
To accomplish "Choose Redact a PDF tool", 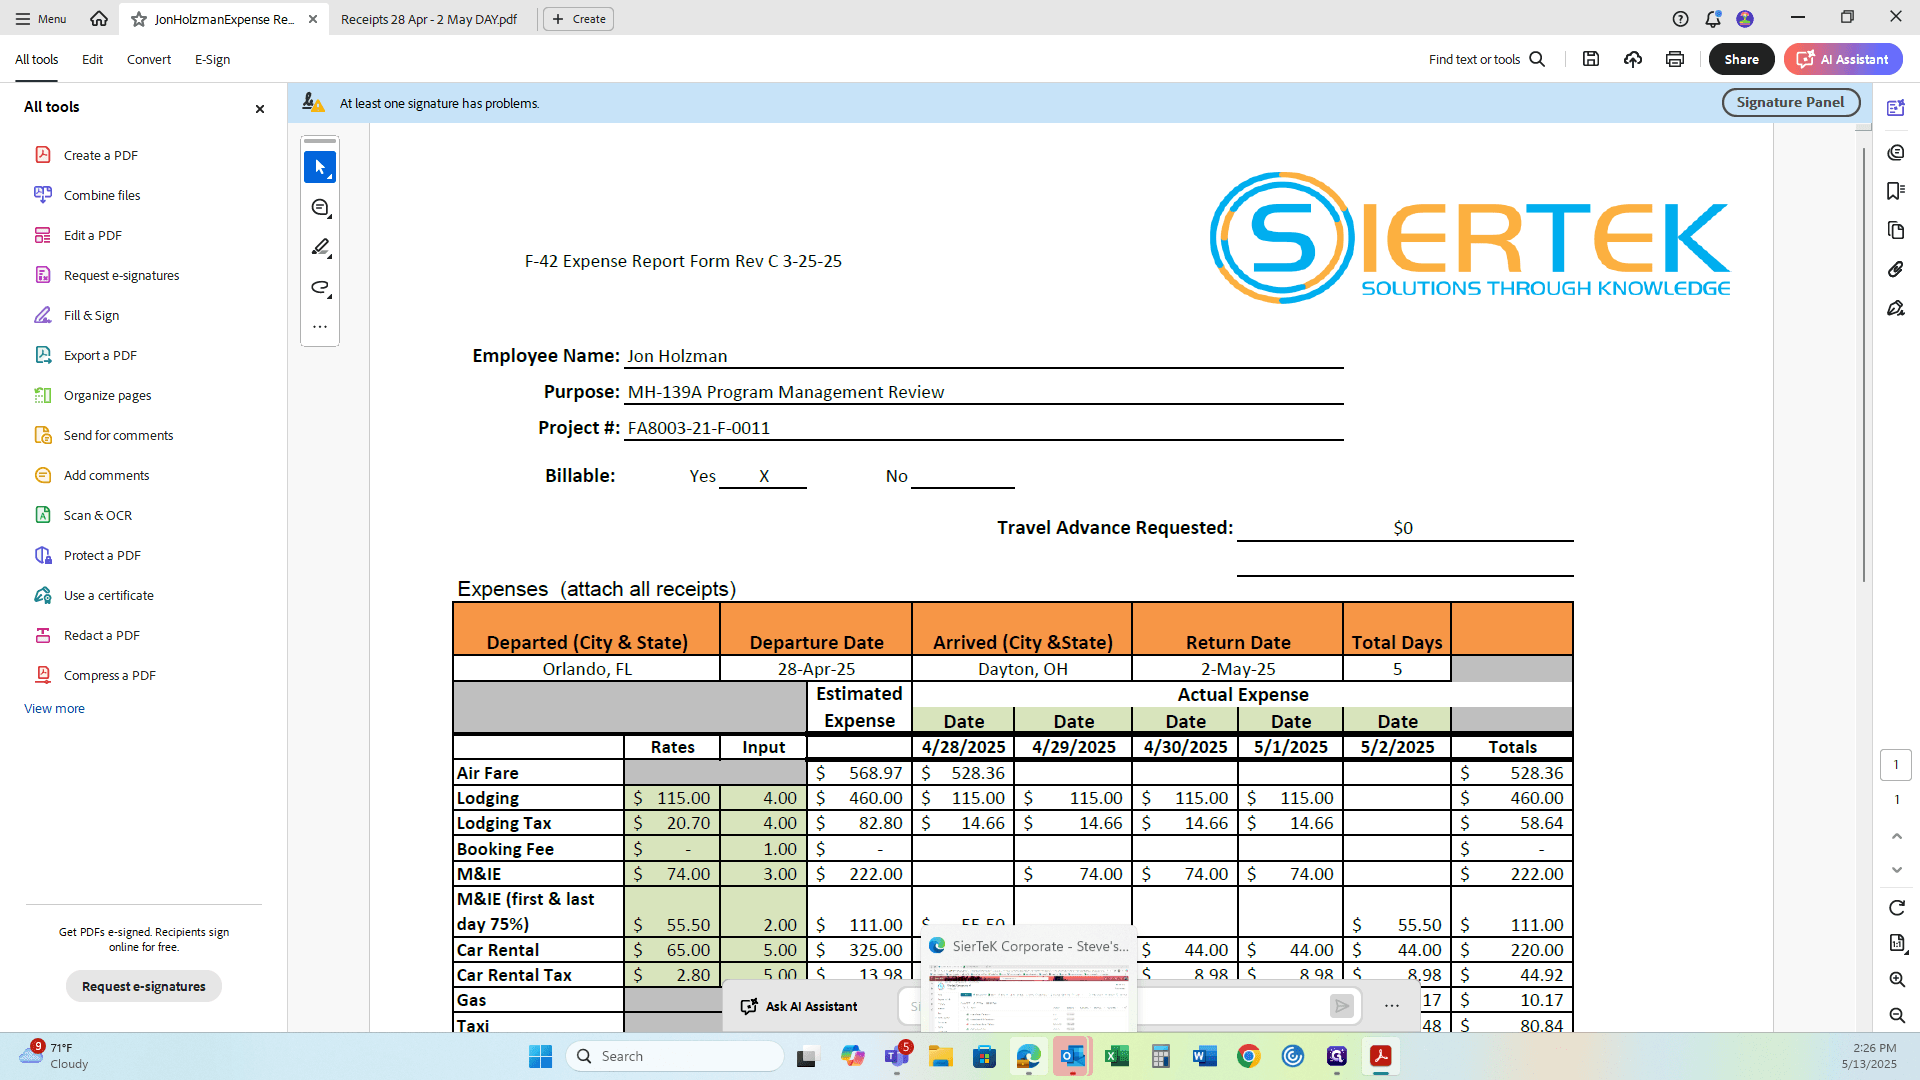I will pos(101,635).
